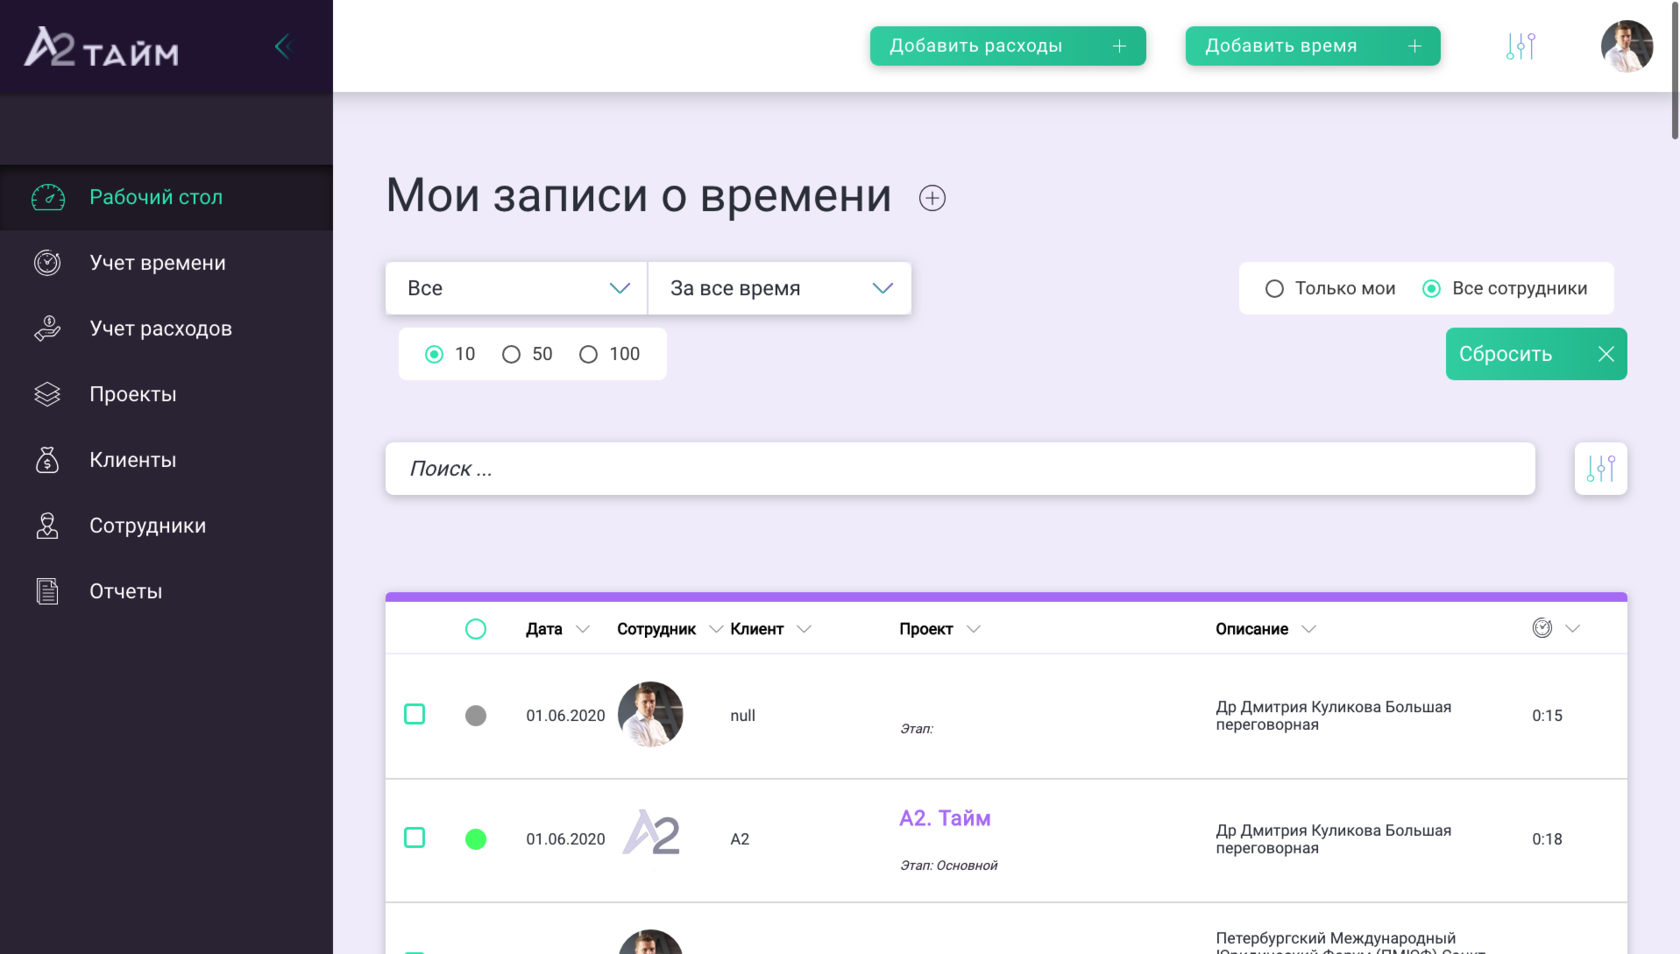
Task: Click the Мои записи о времени heading
Action: (638, 195)
